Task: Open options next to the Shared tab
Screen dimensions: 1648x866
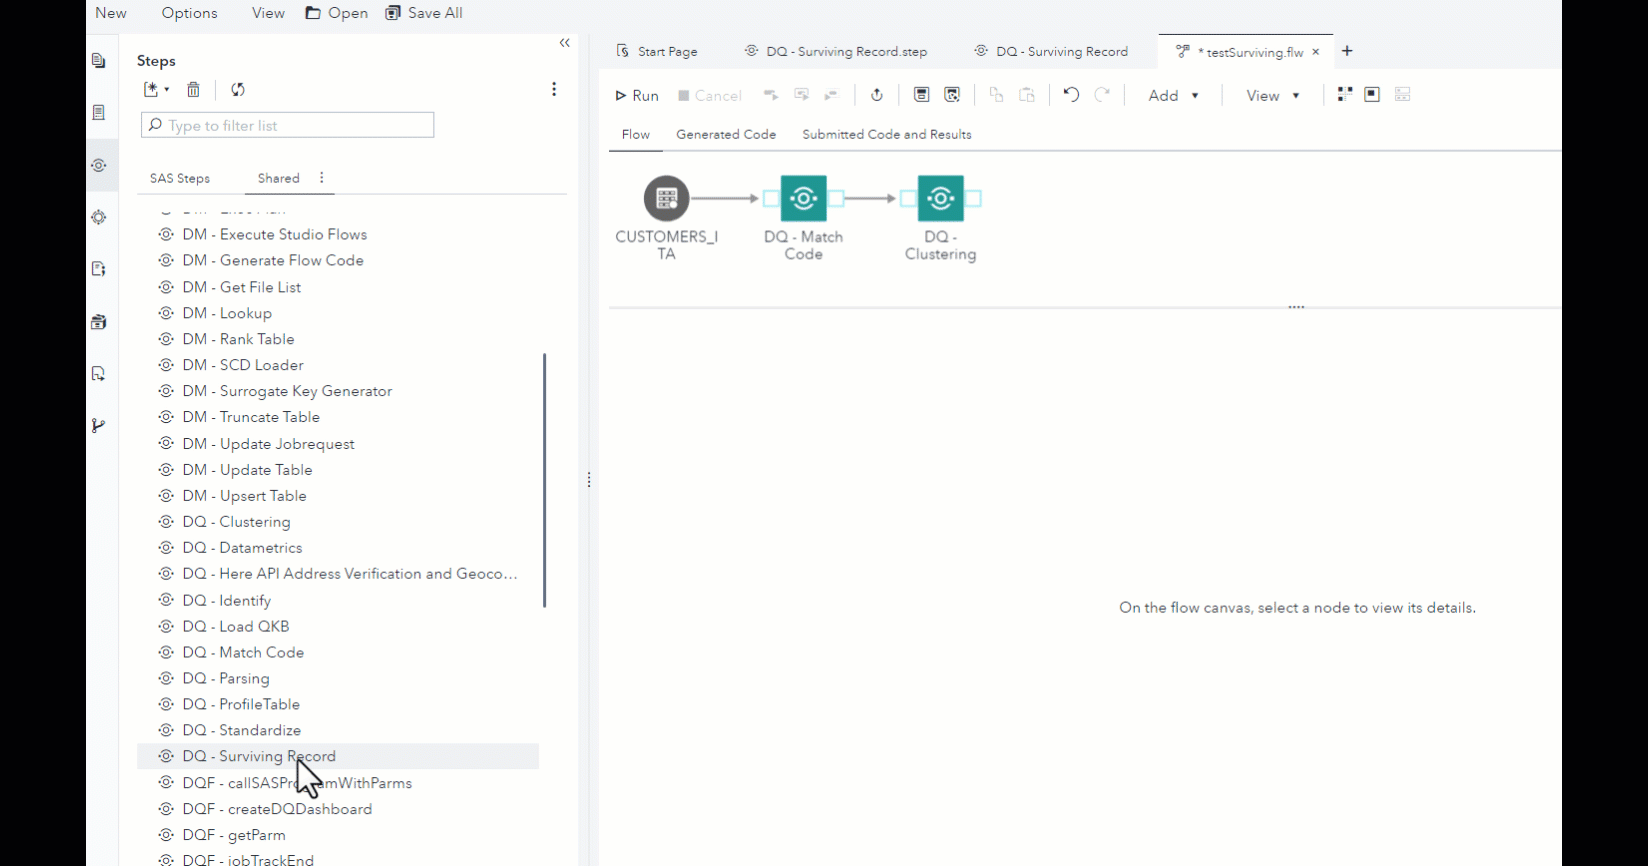Action: (x=321, y=178)
